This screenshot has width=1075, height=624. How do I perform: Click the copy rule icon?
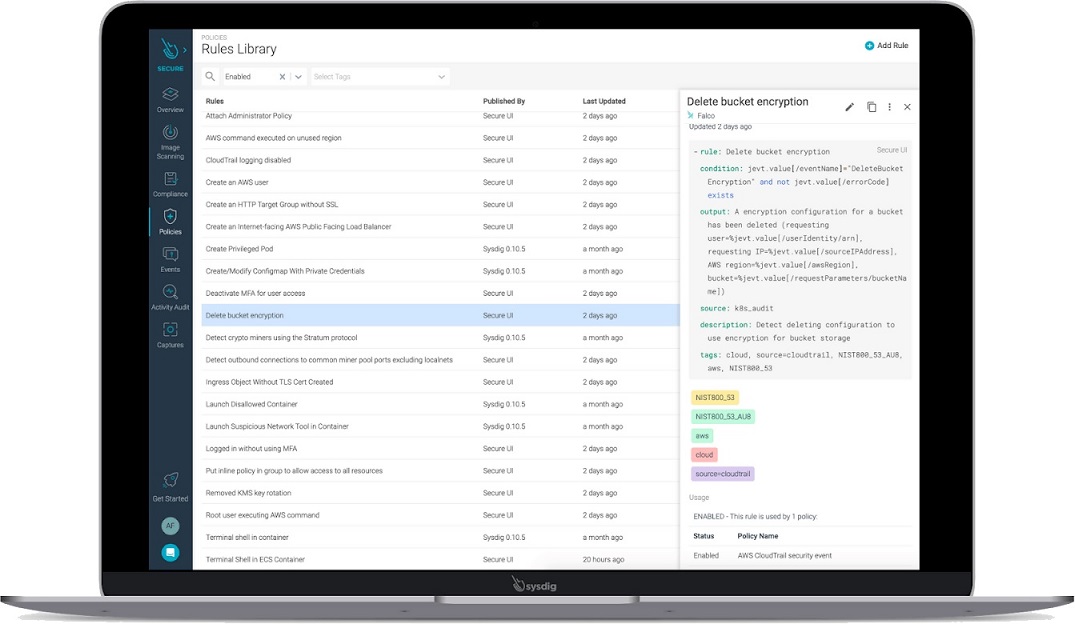[871, 107]
